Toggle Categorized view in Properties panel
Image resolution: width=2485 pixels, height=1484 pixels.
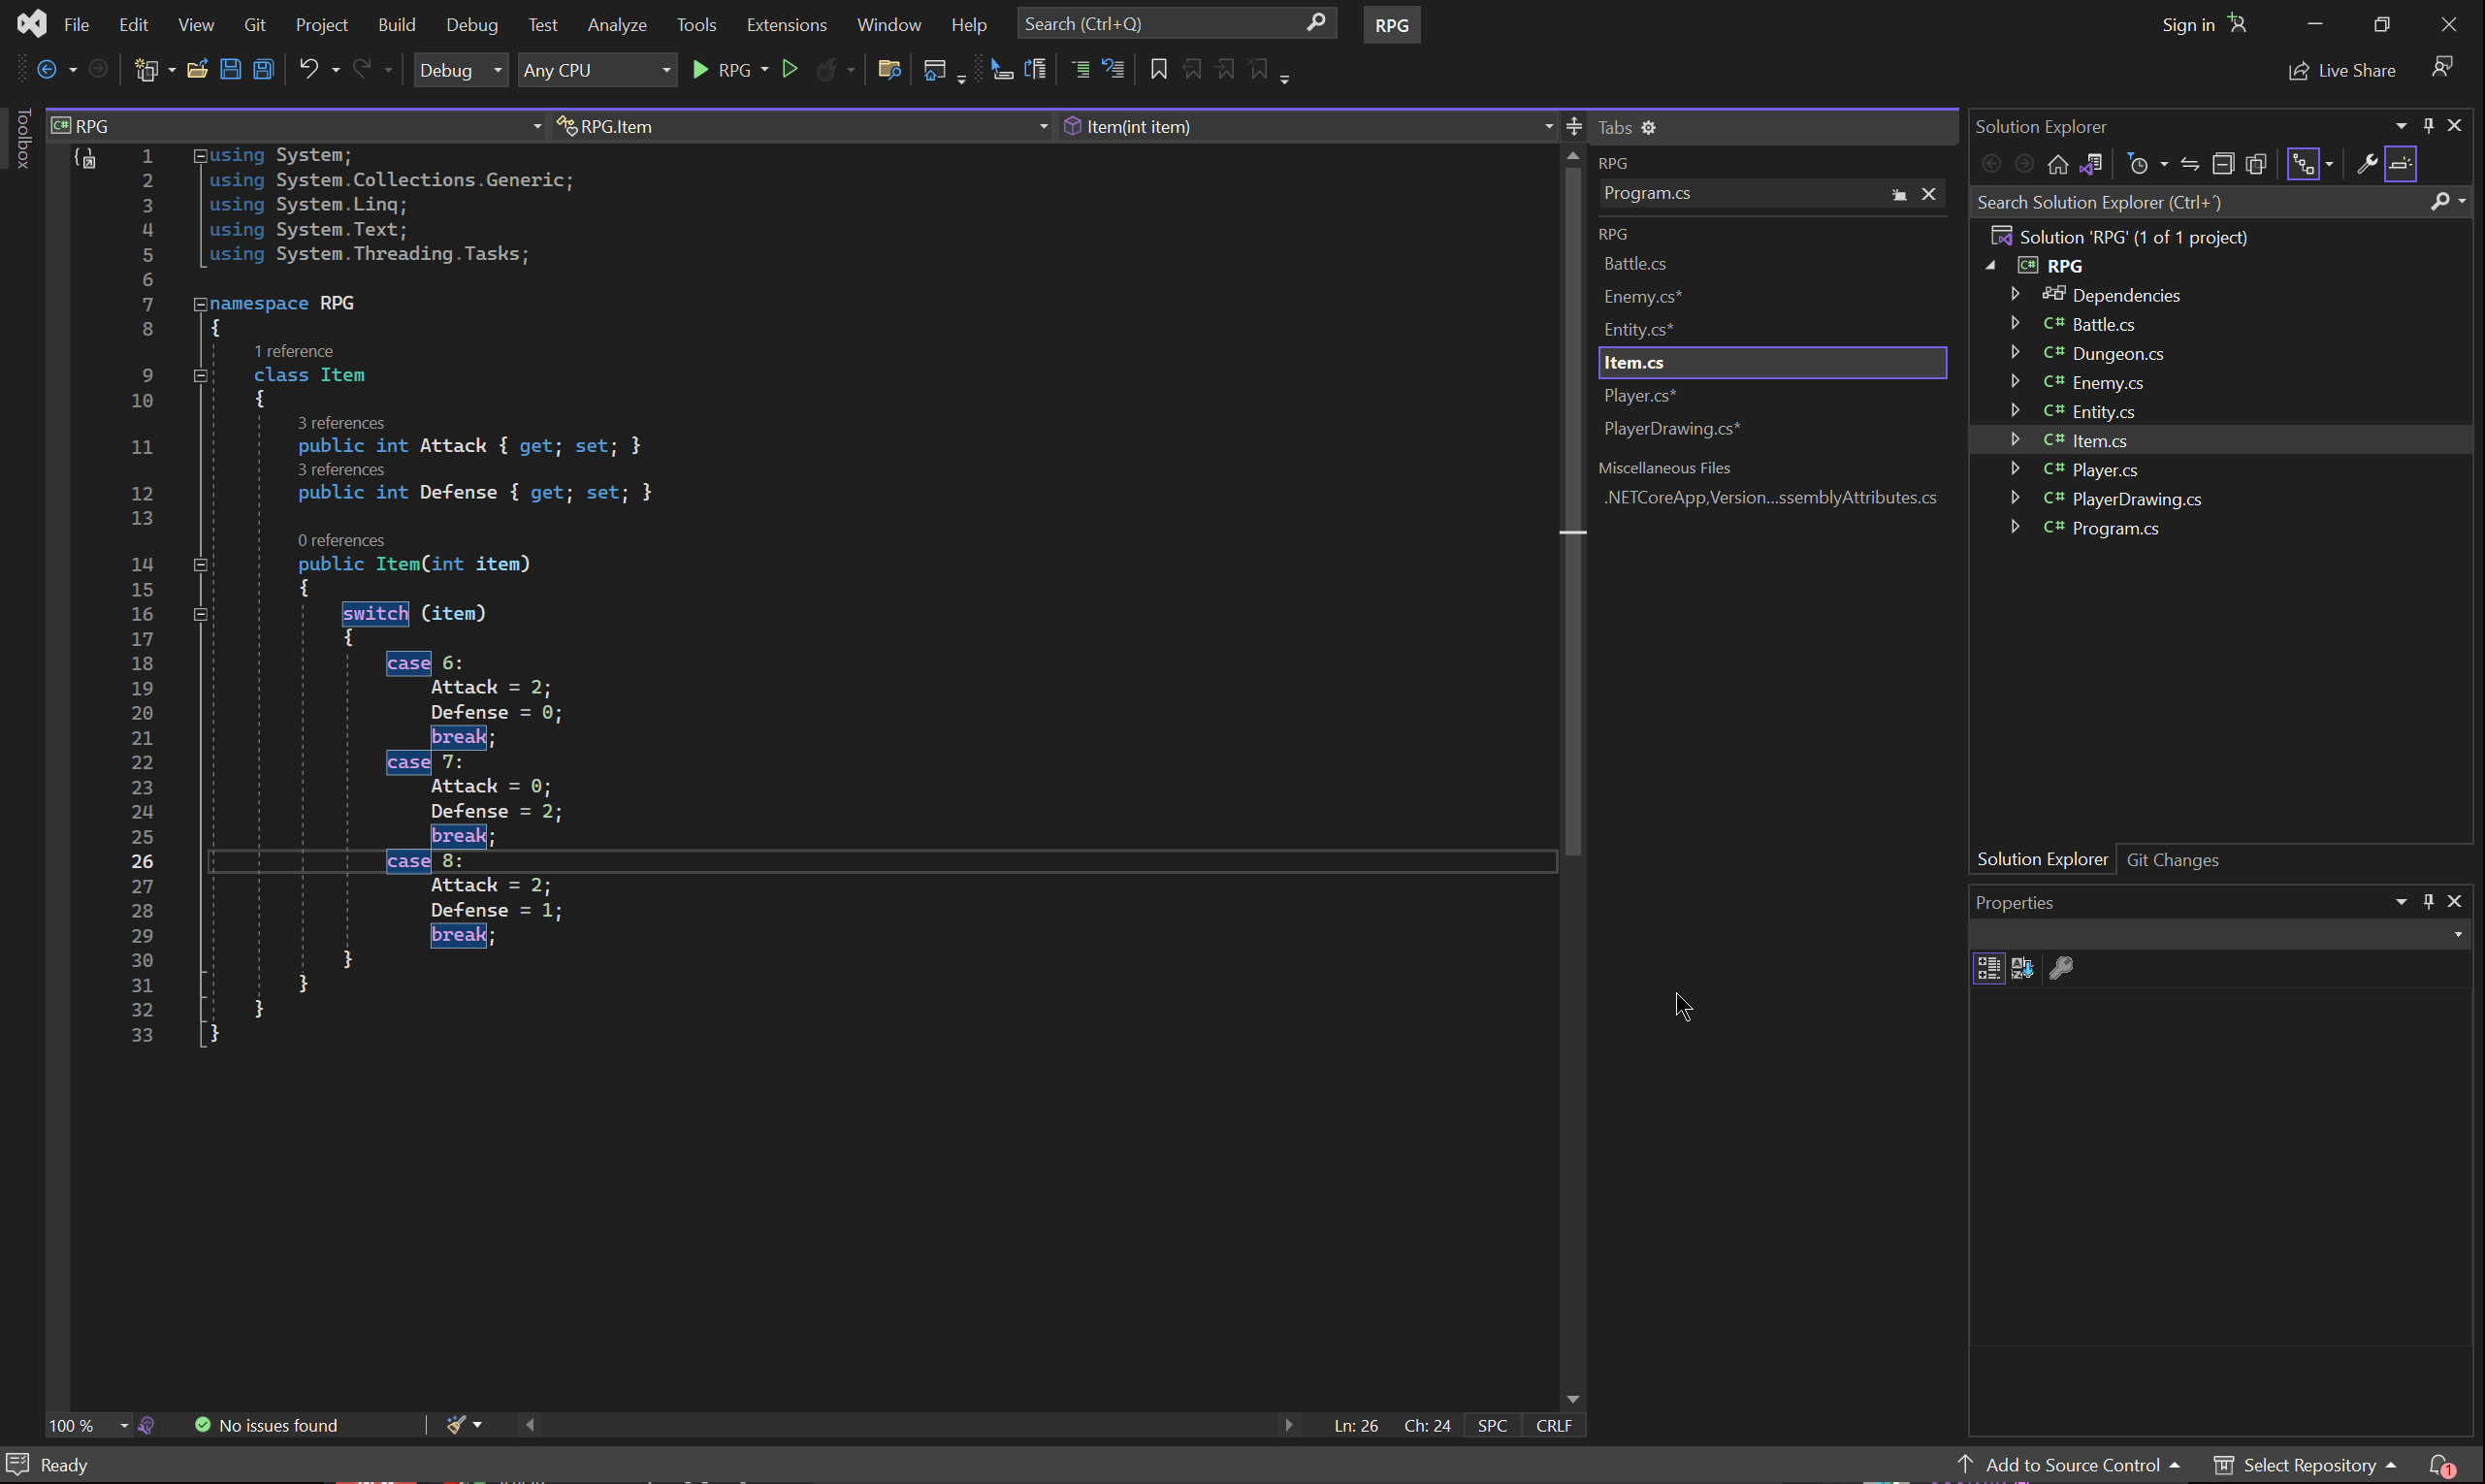click(1988, 968)
